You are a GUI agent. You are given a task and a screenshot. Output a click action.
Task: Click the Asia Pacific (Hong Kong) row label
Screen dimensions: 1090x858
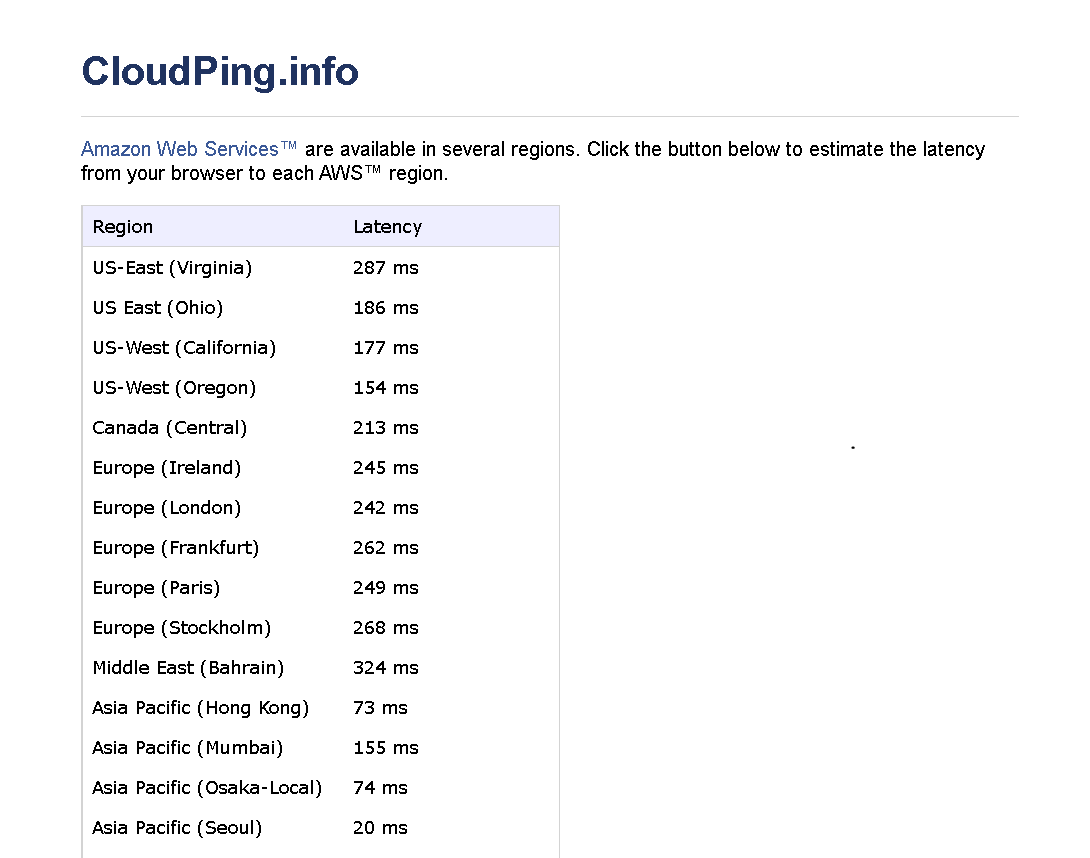pos(201,708)
